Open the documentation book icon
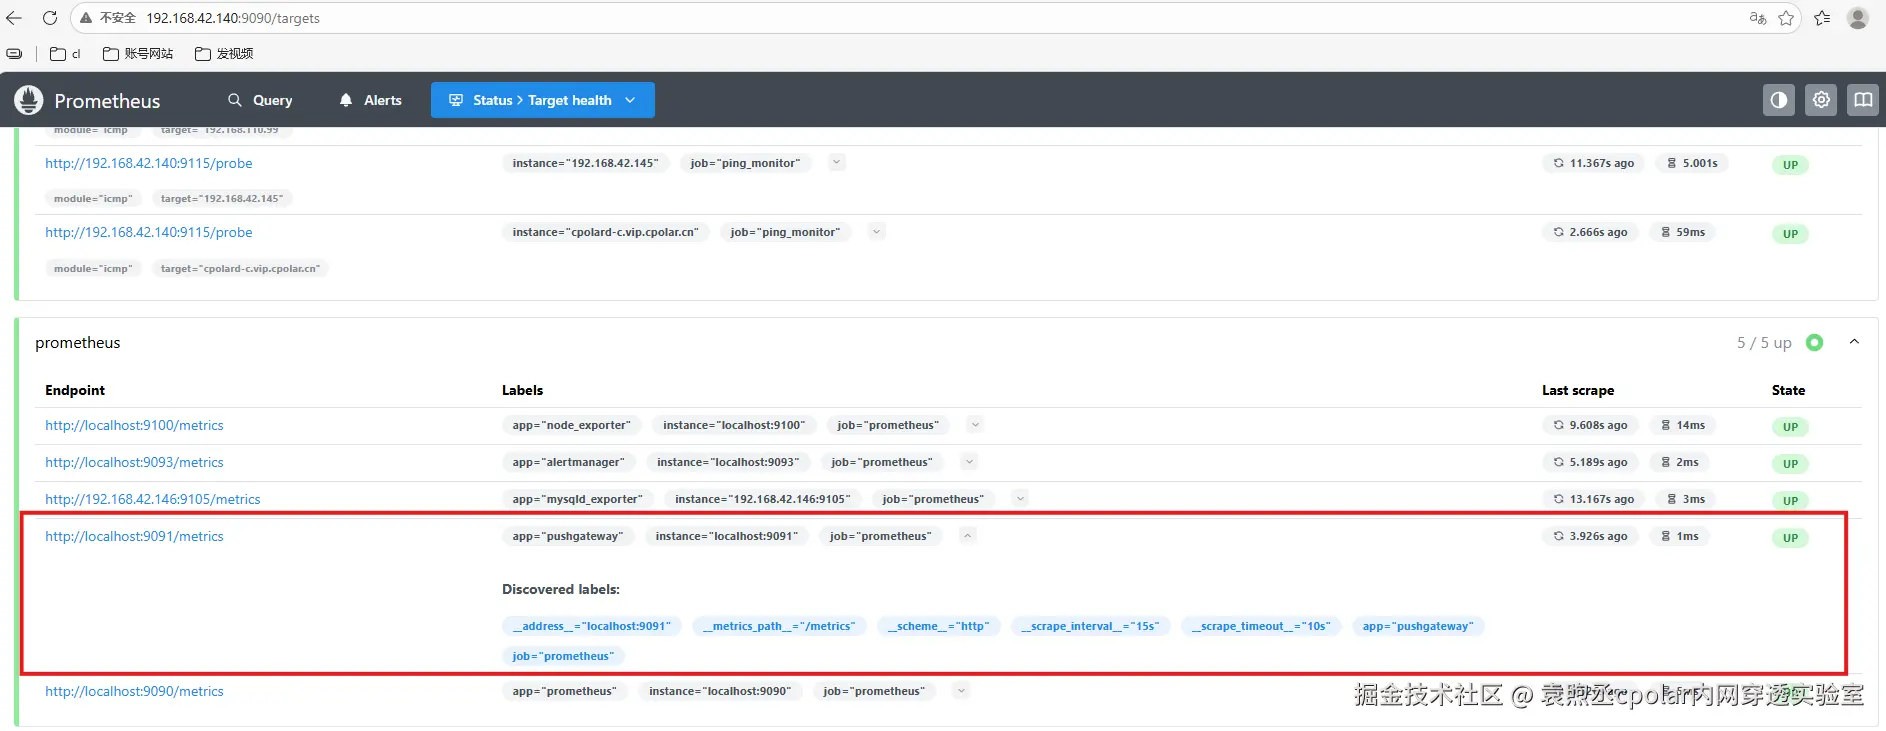This screenshot has height=731, width=1886. tap(1863, 100)
